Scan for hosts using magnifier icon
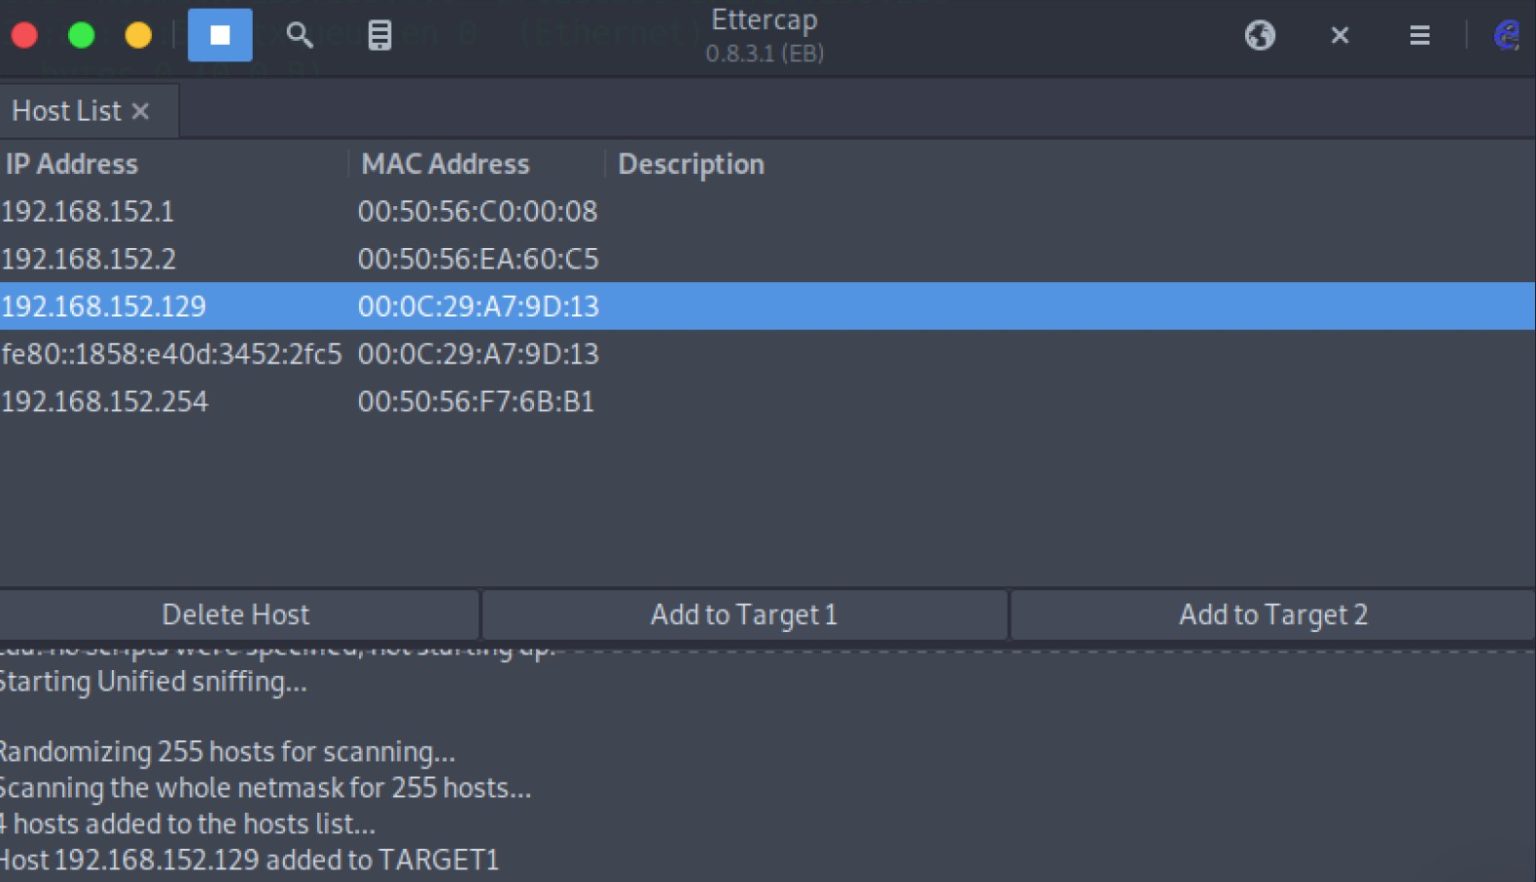1536x882 pixels. (299, 35)
